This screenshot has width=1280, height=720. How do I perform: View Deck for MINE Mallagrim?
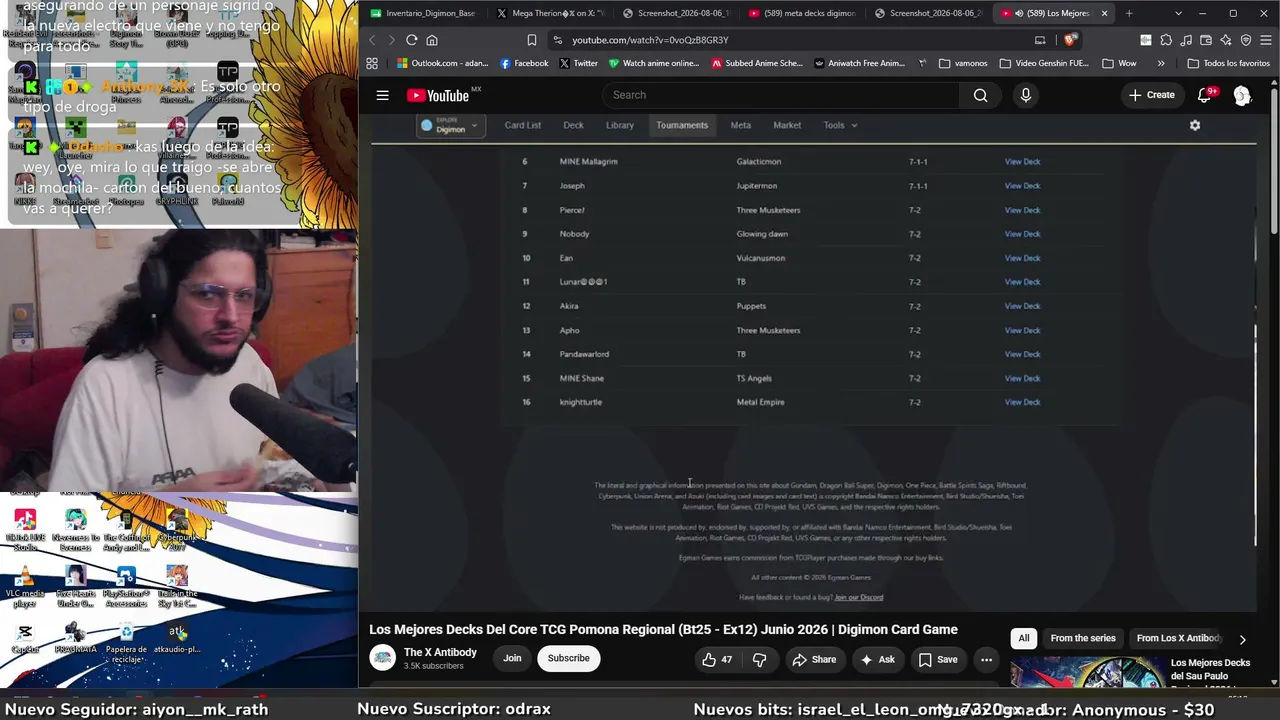(x=1022, y=162)
